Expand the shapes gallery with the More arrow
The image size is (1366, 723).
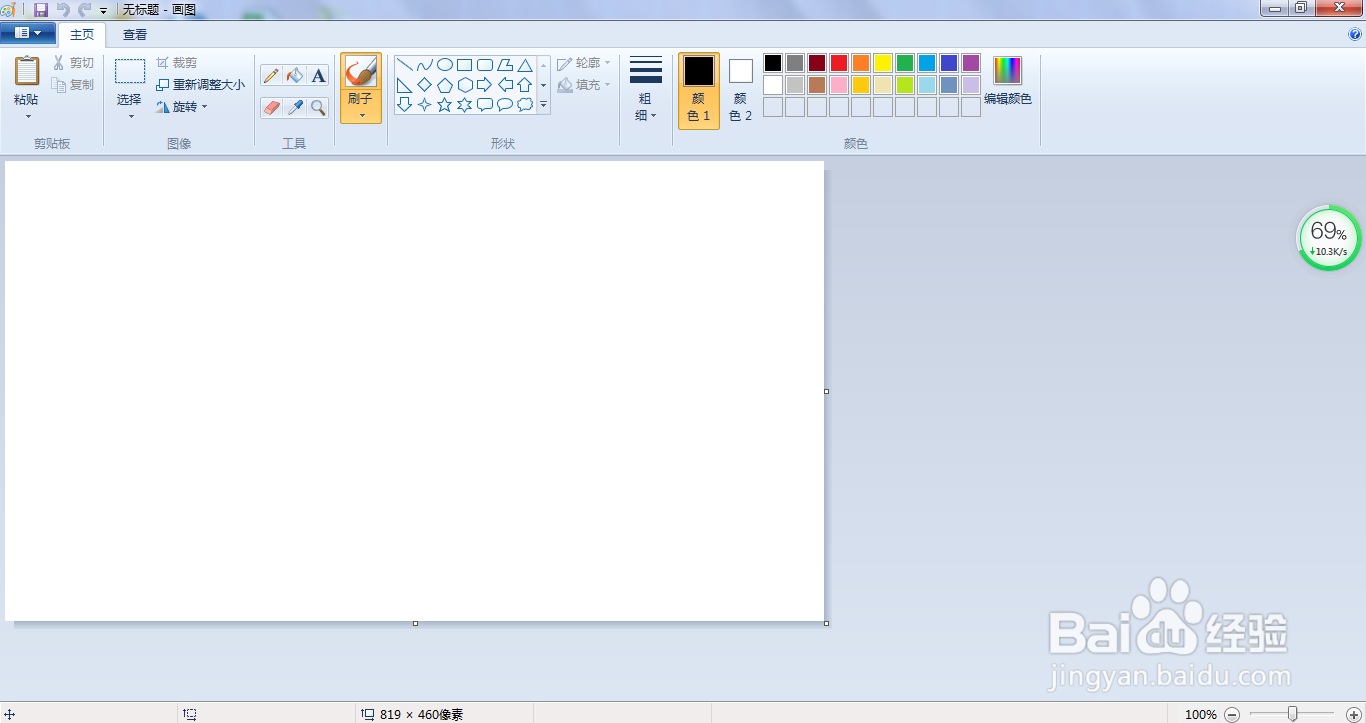pyautogui.click(x=544, y=105)
